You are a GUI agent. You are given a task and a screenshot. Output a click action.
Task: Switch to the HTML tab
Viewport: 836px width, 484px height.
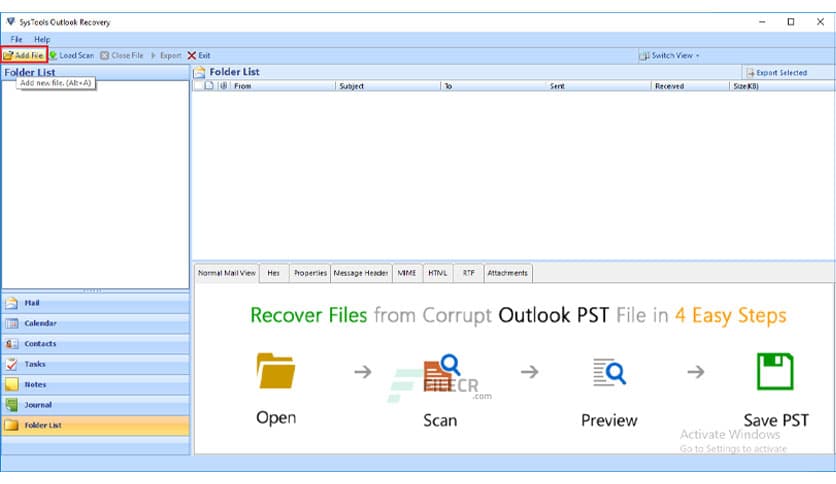click(x=438, y=273)
